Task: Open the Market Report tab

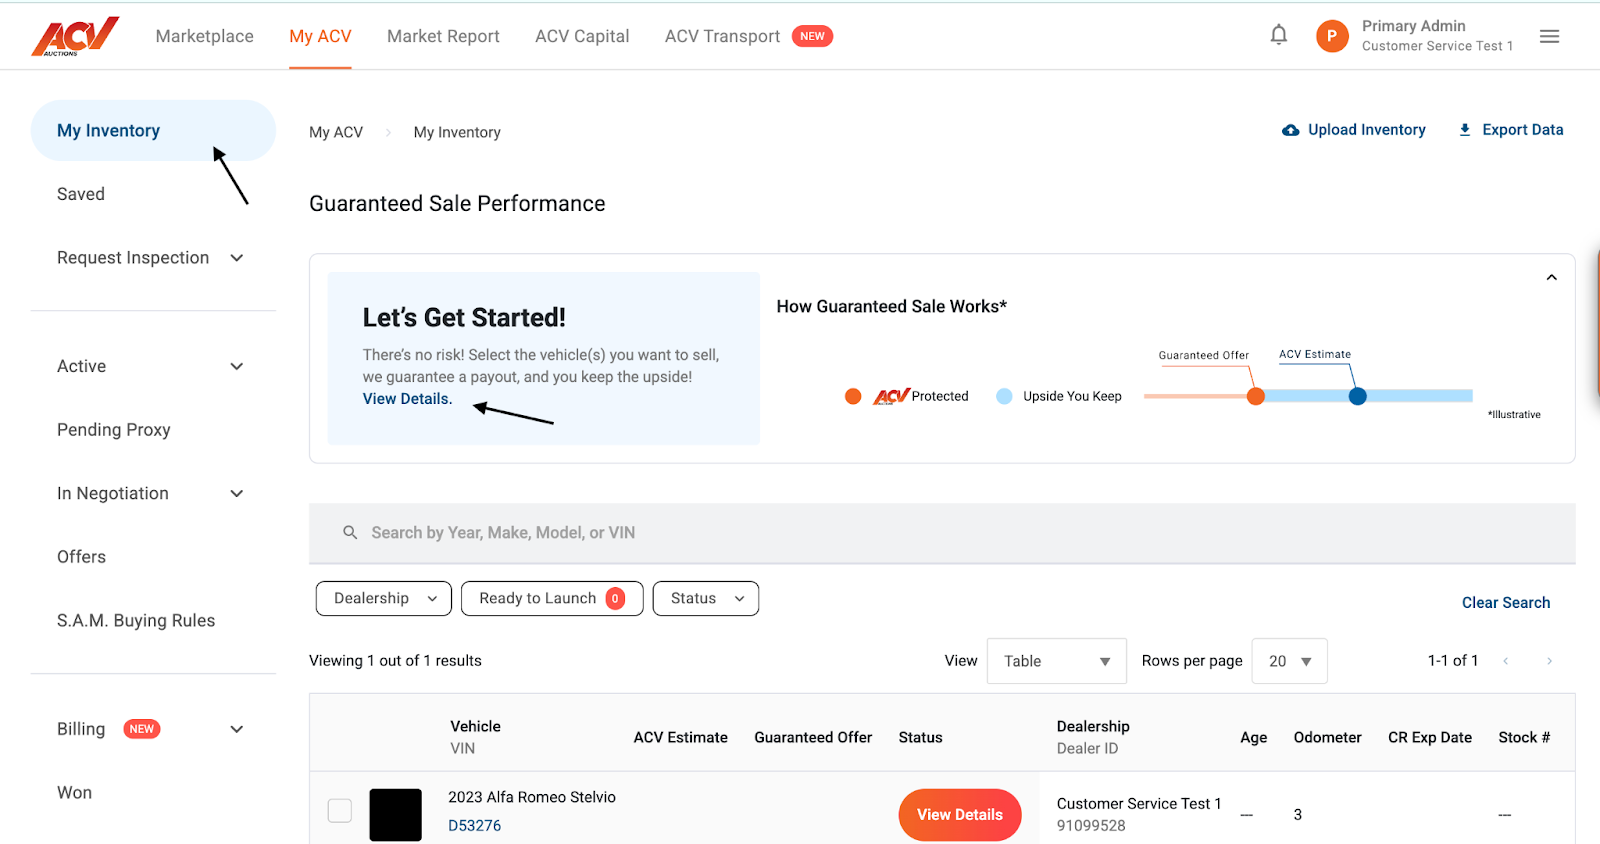Action: click(x=443, y=36)
